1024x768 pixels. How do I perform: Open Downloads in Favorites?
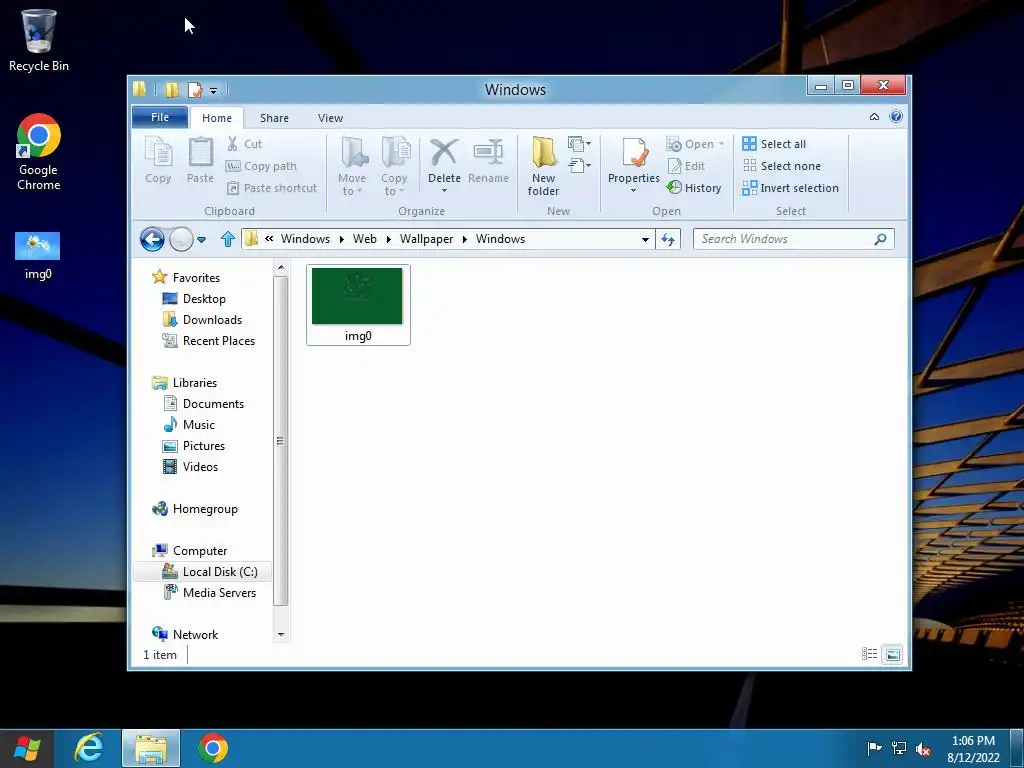(202, 319)
